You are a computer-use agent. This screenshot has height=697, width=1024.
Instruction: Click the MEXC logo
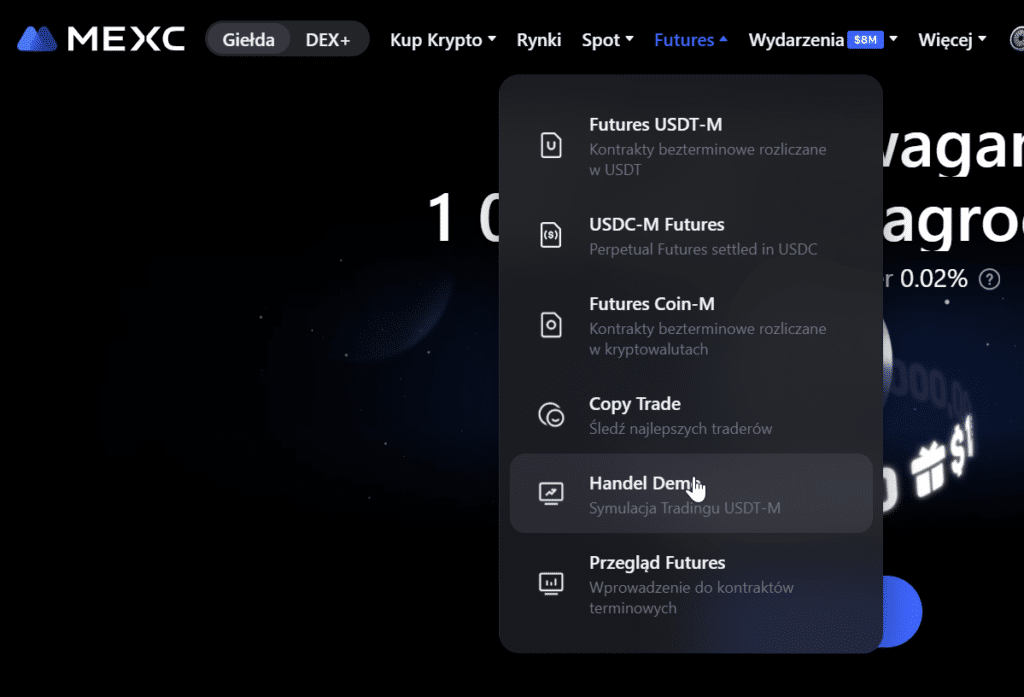(x=101, y=40)
